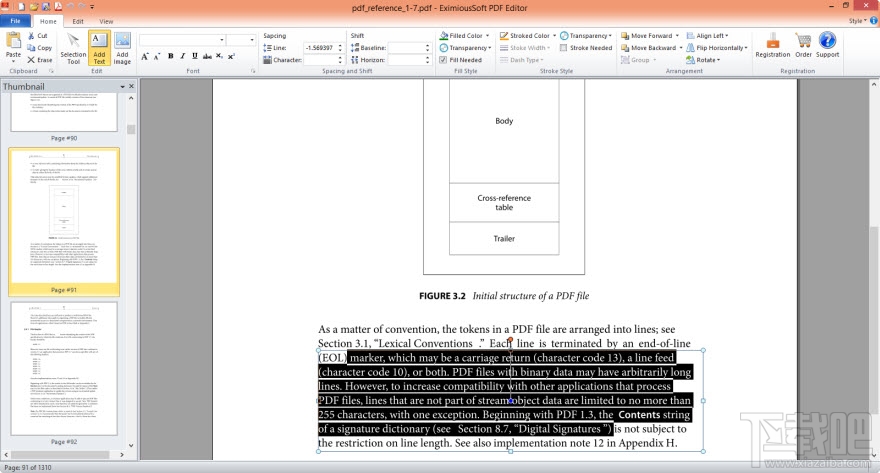The image size is (880, 473).
Task: Create a new document from quick access toolbar
Action: [x=21, y=7]
